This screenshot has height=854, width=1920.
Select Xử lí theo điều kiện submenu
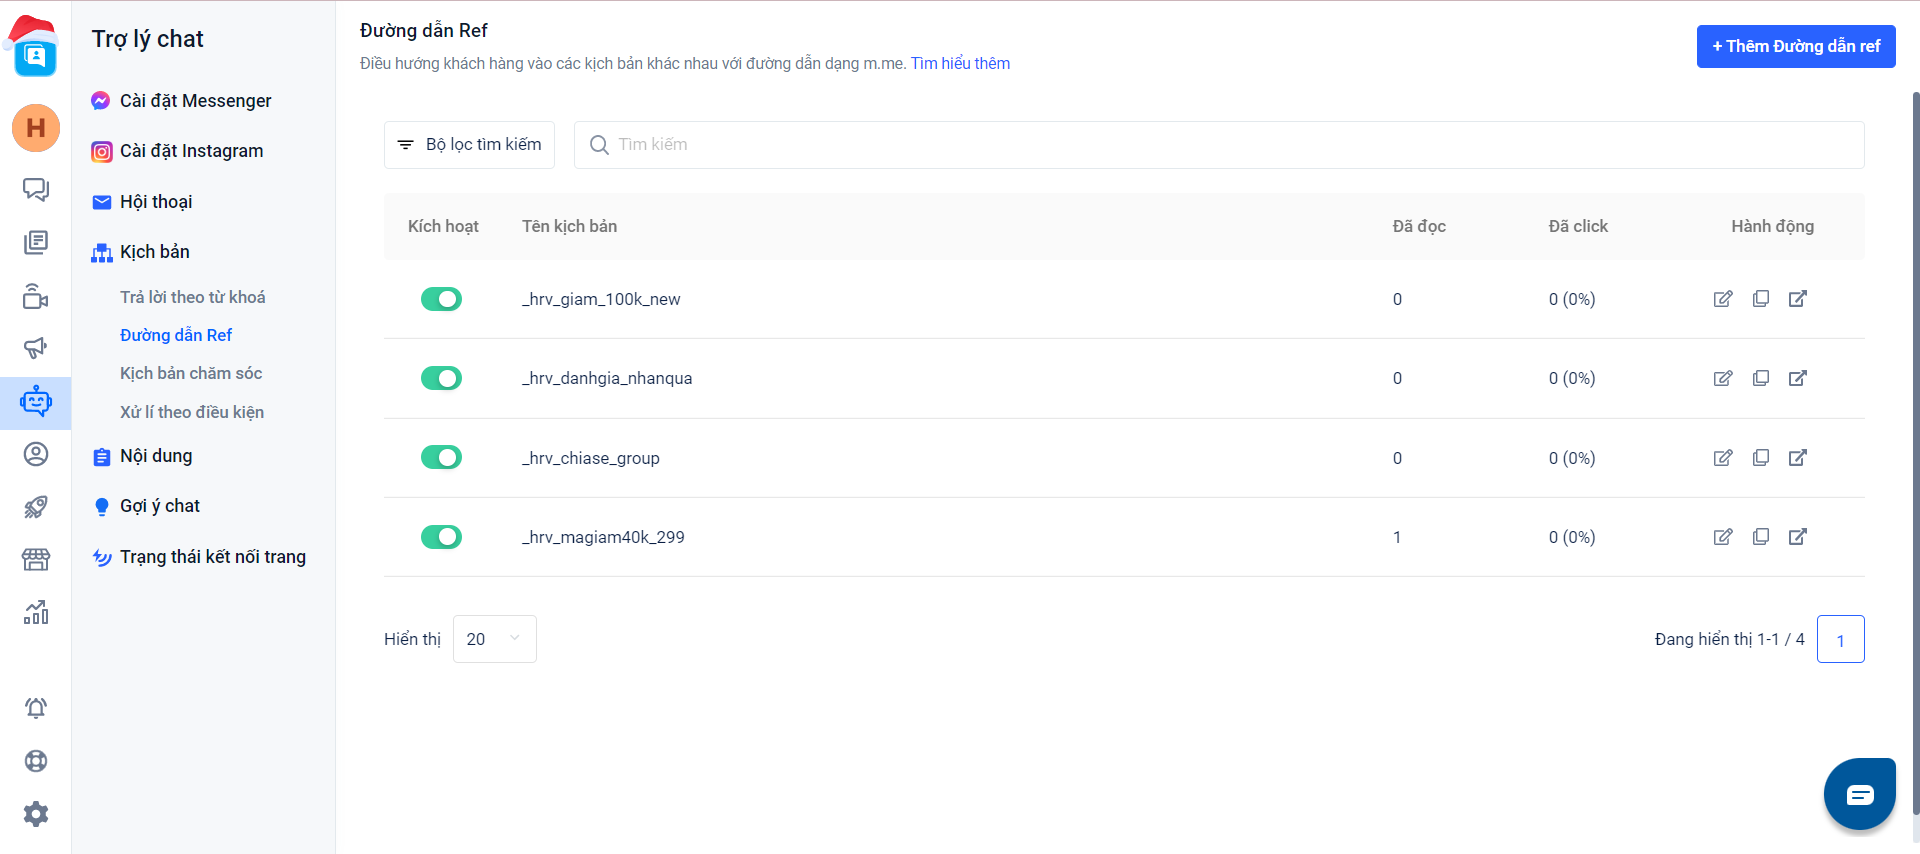(192, 412)
